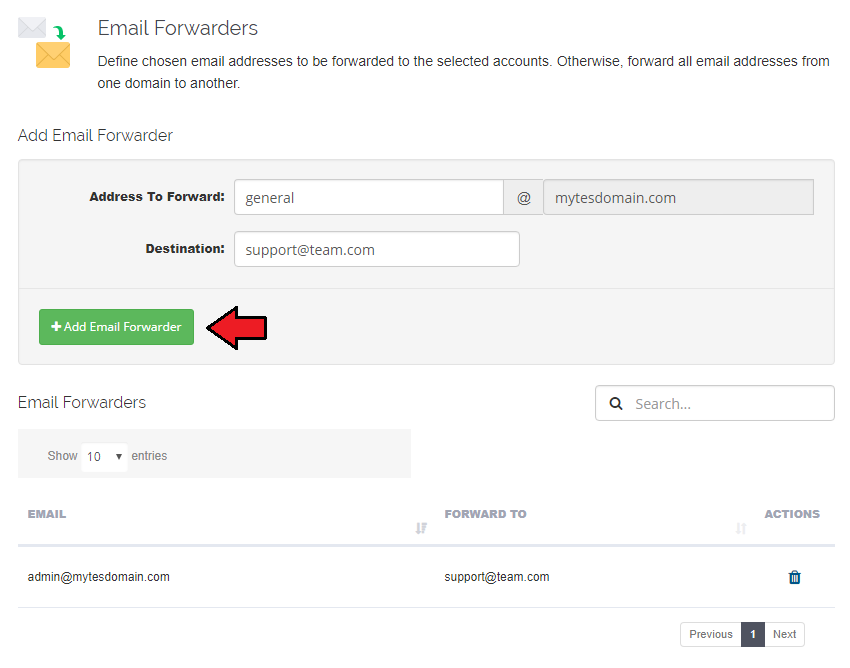This screenshot has height=668, width=850.
Task: Delete the admin@mytesdomain.com forwarder
Action: [795, 577]
